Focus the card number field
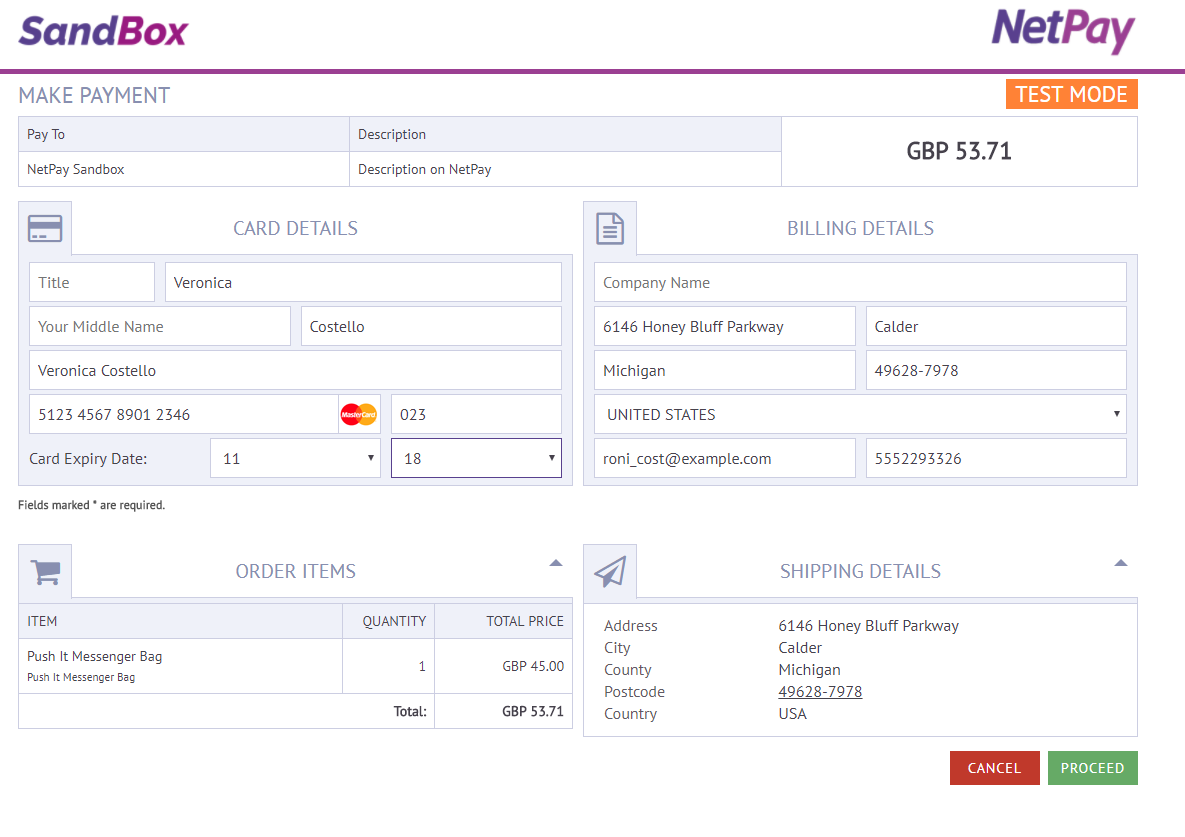 coord(184,414)
